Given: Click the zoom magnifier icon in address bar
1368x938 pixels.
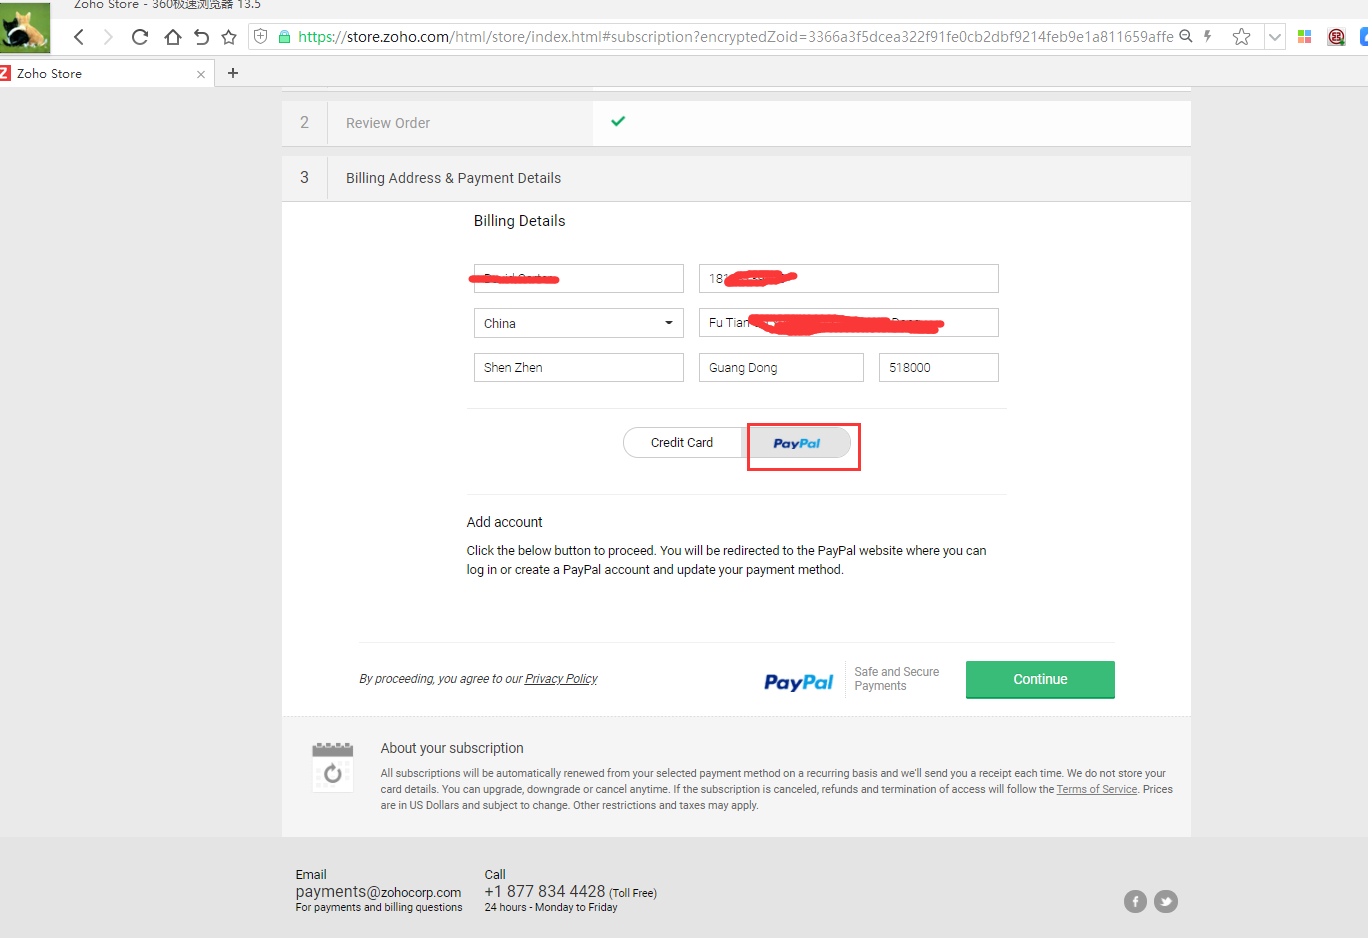Looking at the screenshot, I should click(1186, 36).
